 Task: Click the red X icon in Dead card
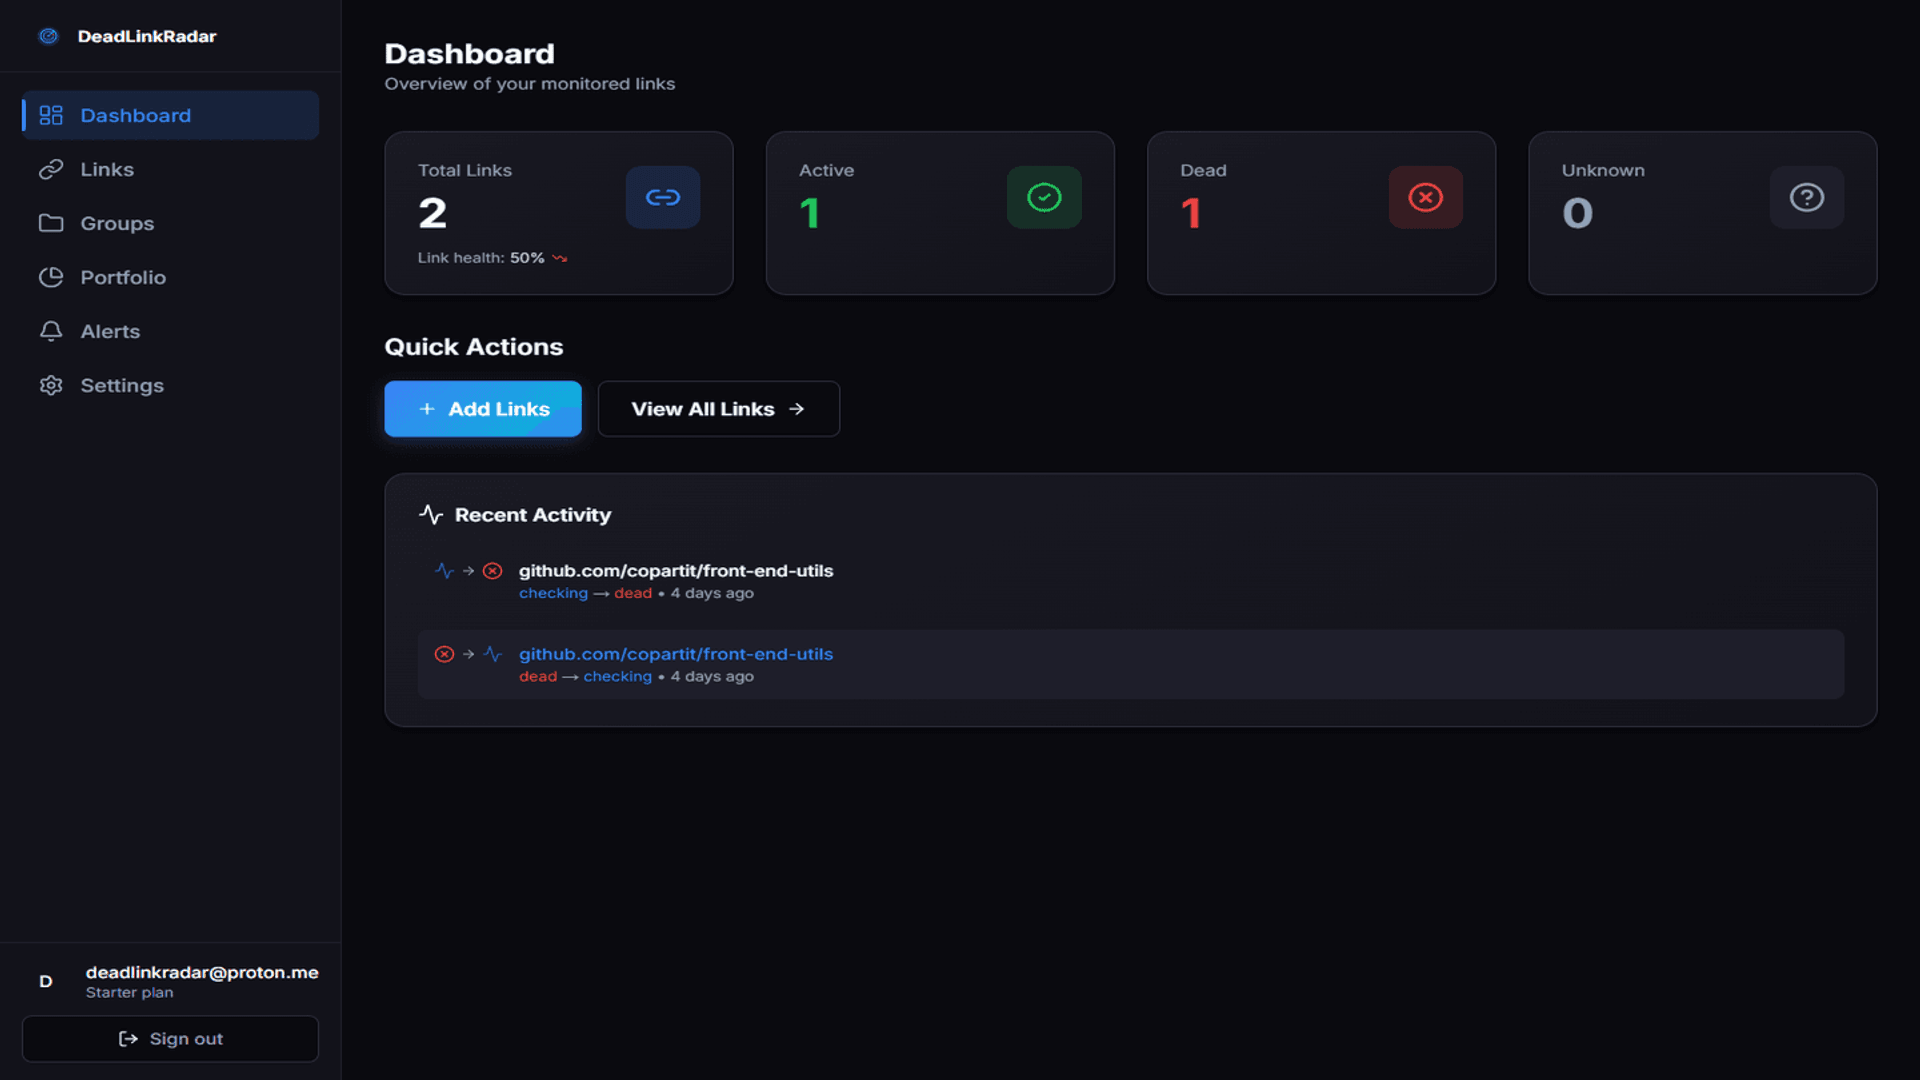click(1425, 197)
